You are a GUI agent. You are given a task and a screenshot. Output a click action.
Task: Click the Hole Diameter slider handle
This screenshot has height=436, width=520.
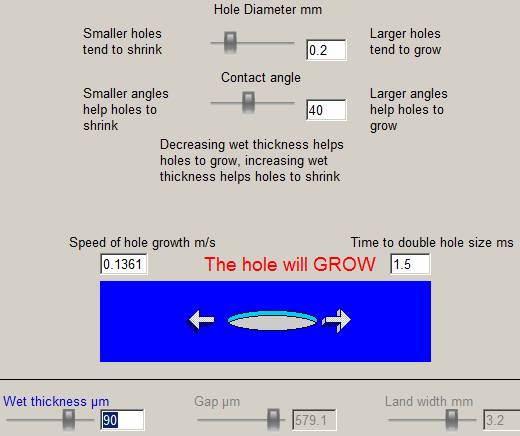pyautogui.click(x=230, y=43)
